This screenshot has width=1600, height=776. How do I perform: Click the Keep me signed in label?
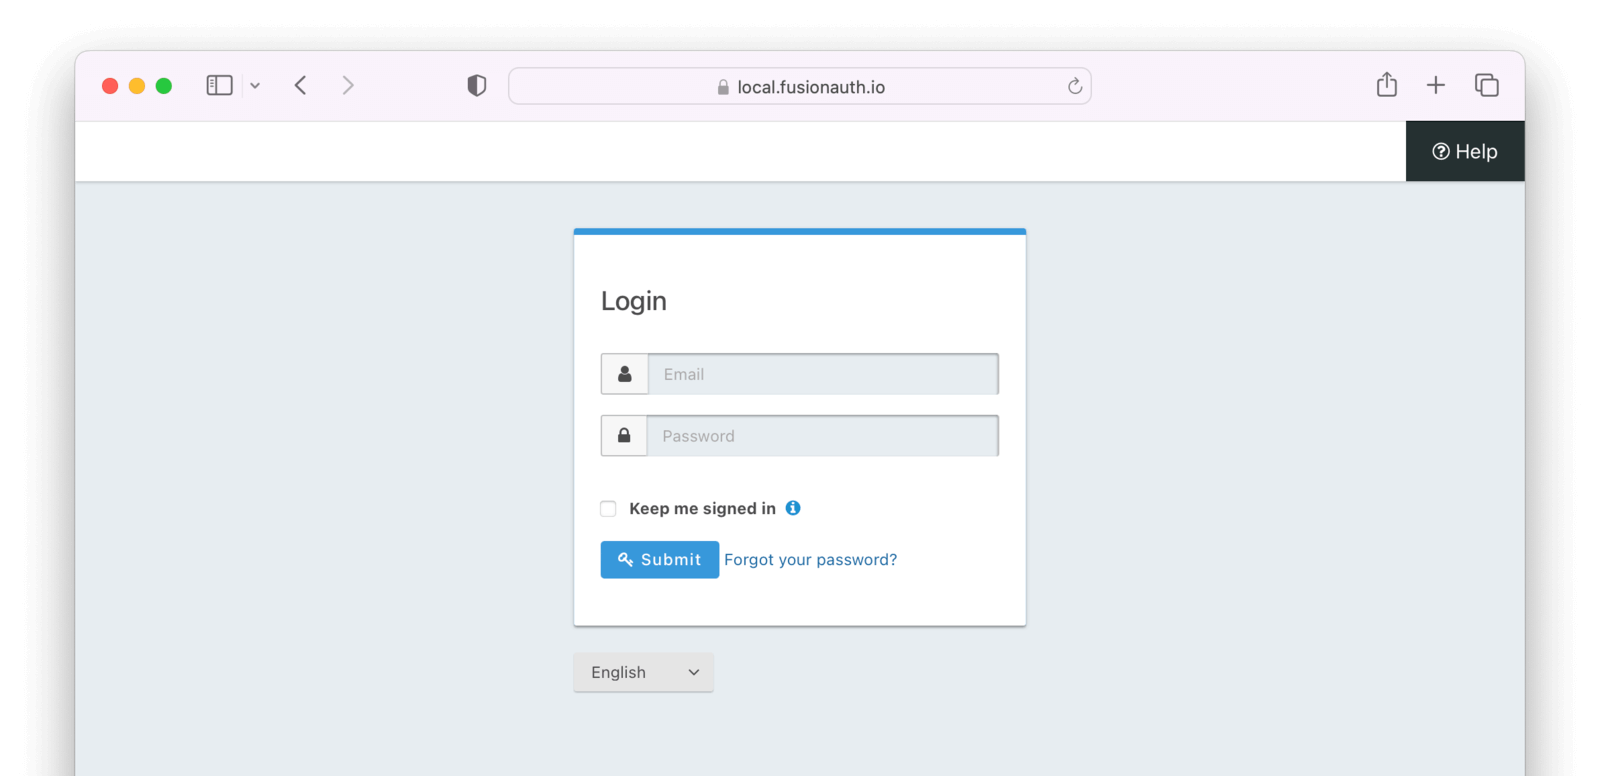pos(702,509)
